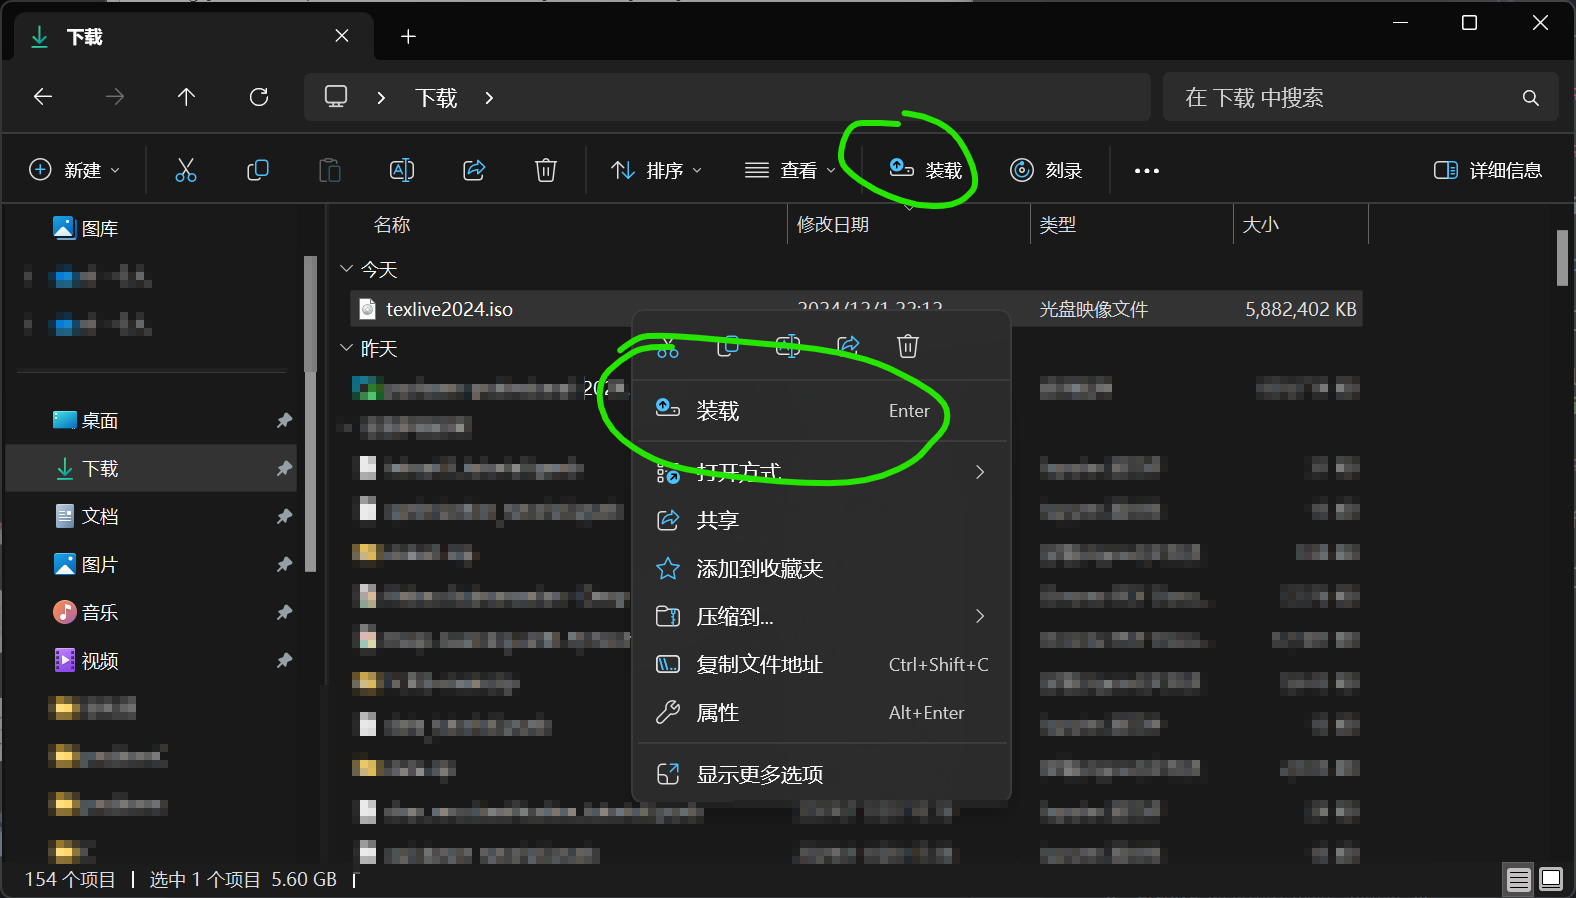Click the 装载 mount toolbar button
1576x898 pixels.
(926, 170)
